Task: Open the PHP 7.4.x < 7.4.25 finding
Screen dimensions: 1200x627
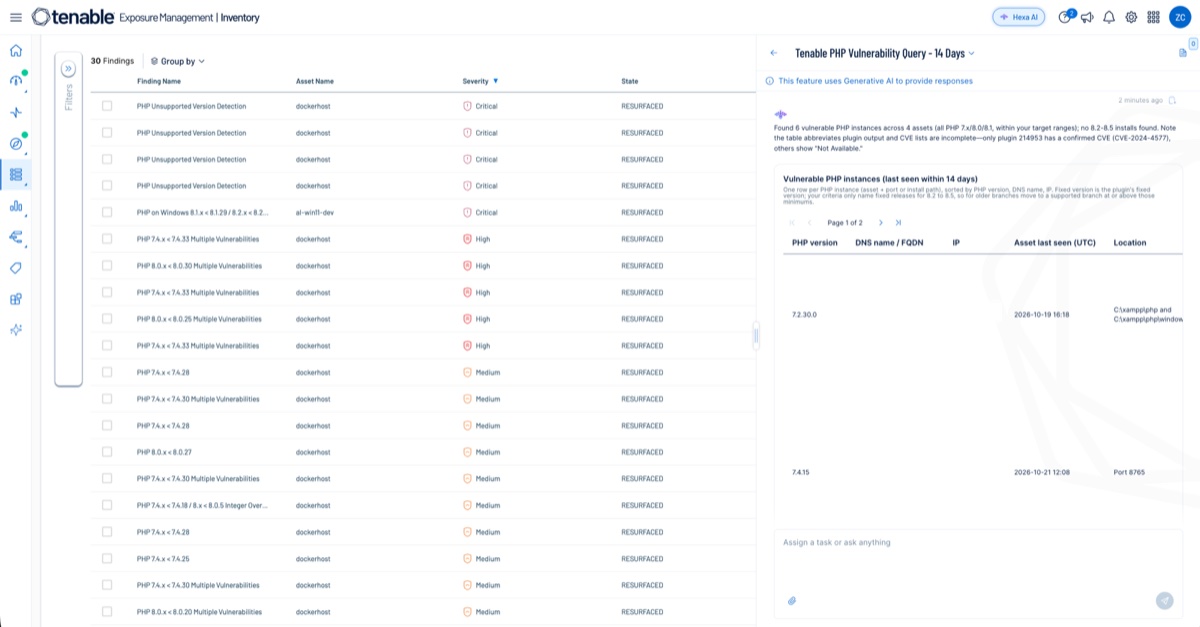Action: (163, 559)
